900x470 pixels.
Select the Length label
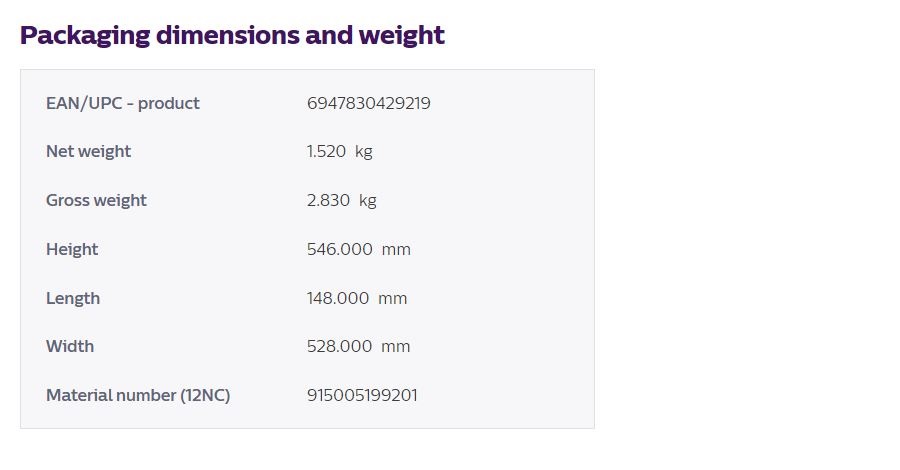click(73, 298)
